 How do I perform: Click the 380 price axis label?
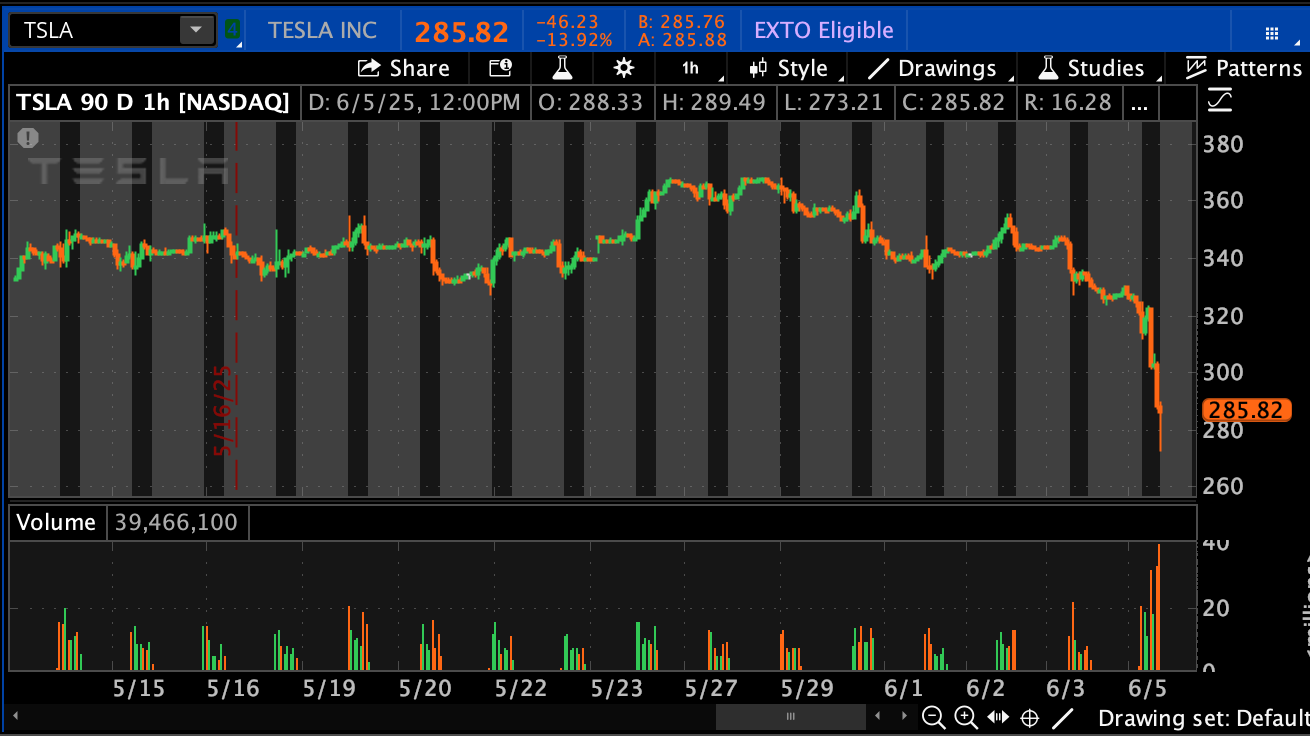1224,144
